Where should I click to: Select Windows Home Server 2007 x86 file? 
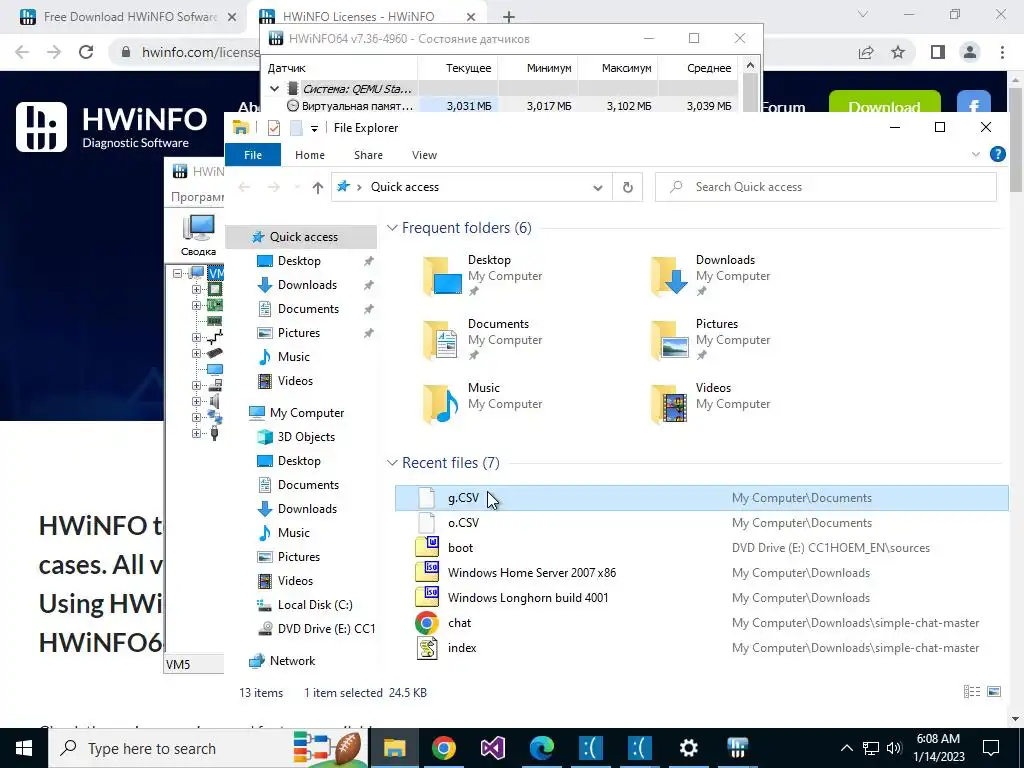click(x=701, y=573)
